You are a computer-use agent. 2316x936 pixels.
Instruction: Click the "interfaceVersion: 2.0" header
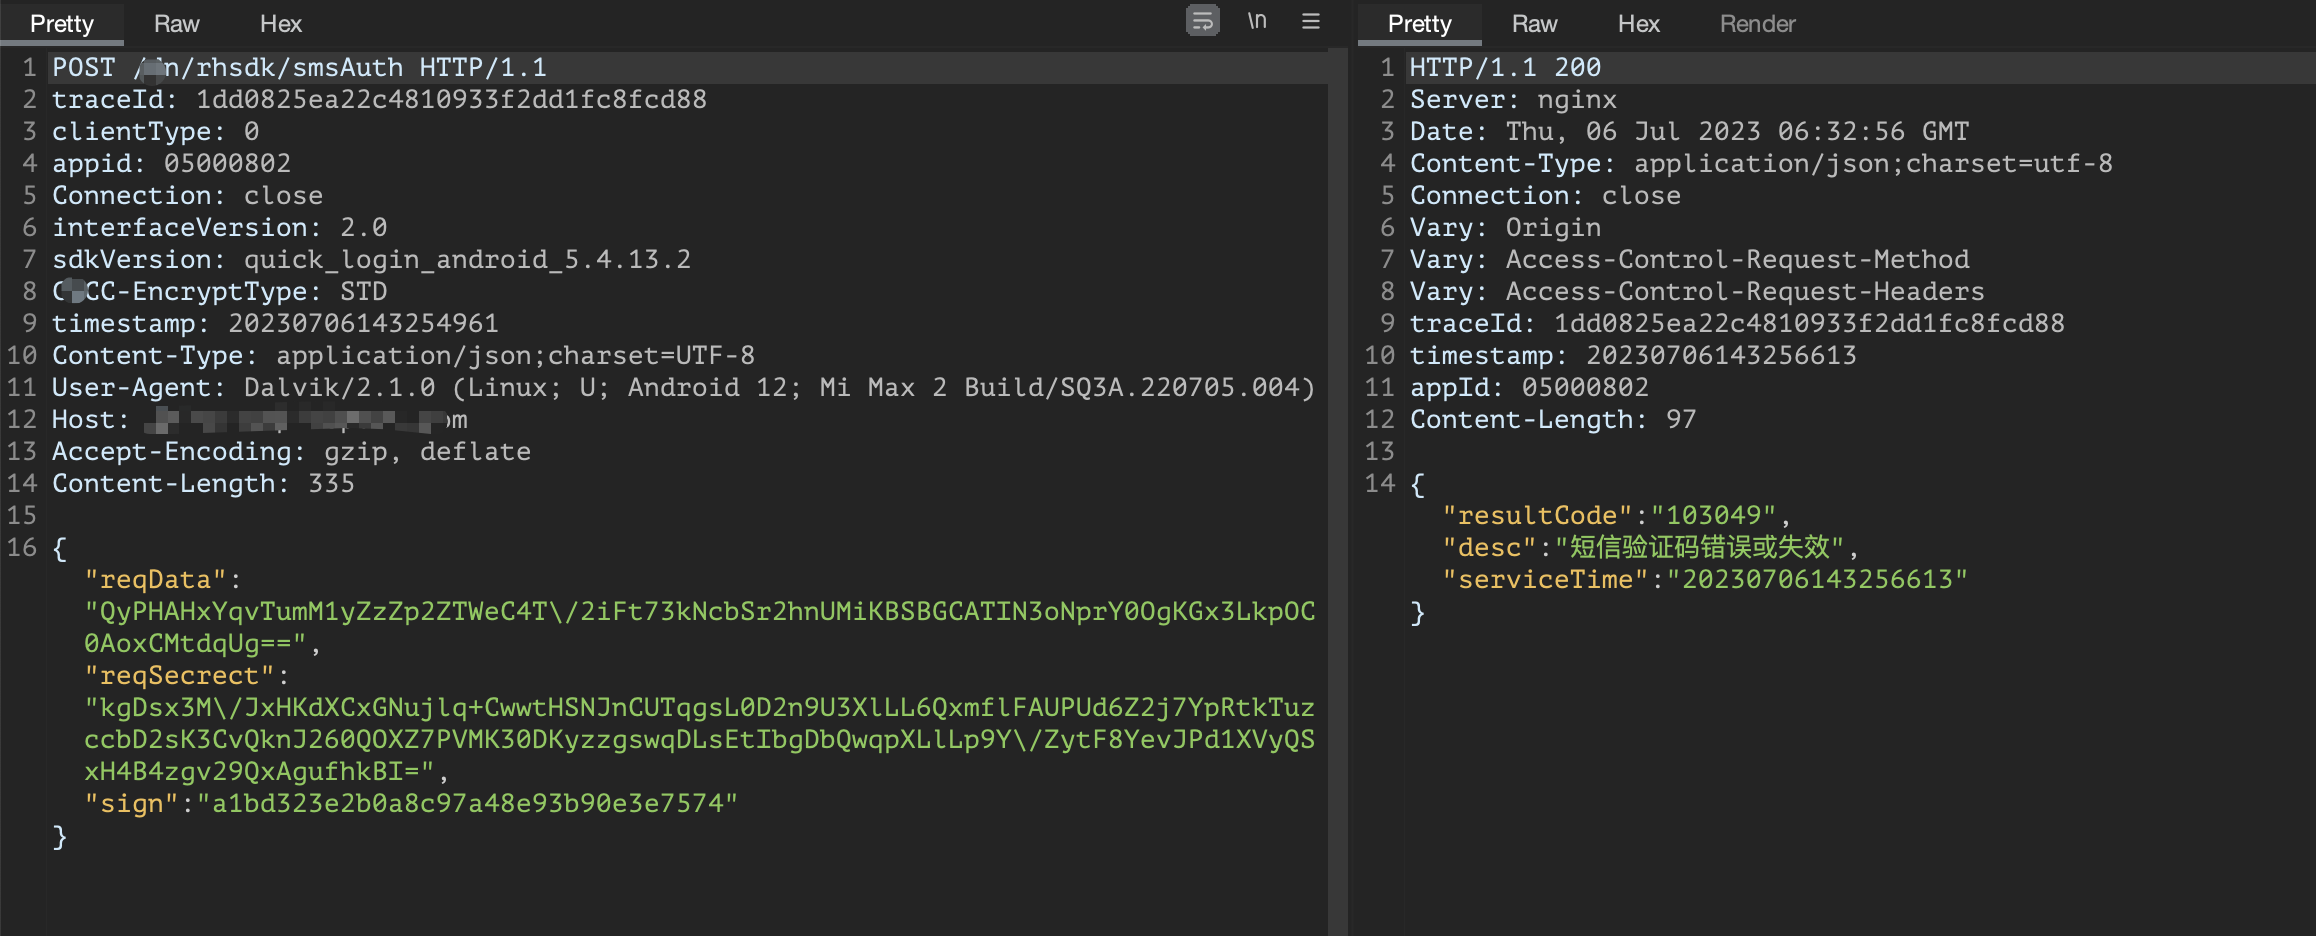(x=219, y=228)
